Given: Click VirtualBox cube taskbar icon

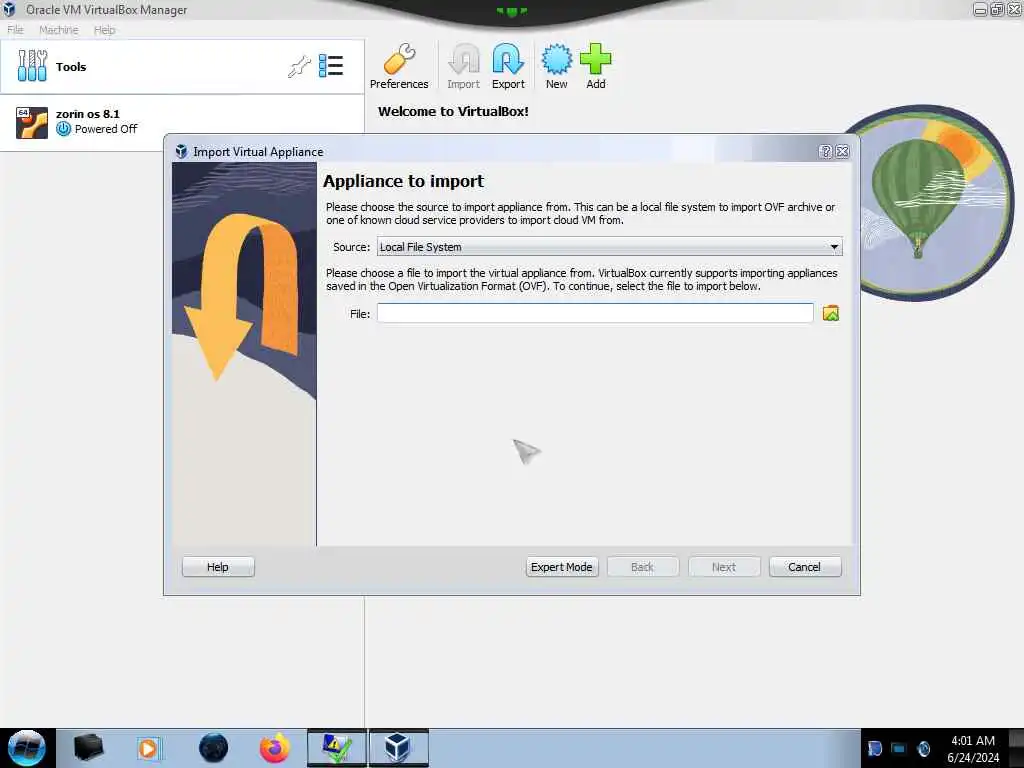Looking at the screenshot, I should click(x=398, y=748).
